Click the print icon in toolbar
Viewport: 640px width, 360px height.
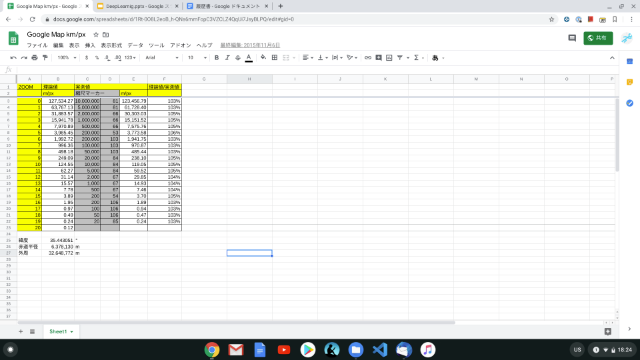pyautogui.click(x=35, y=58)
